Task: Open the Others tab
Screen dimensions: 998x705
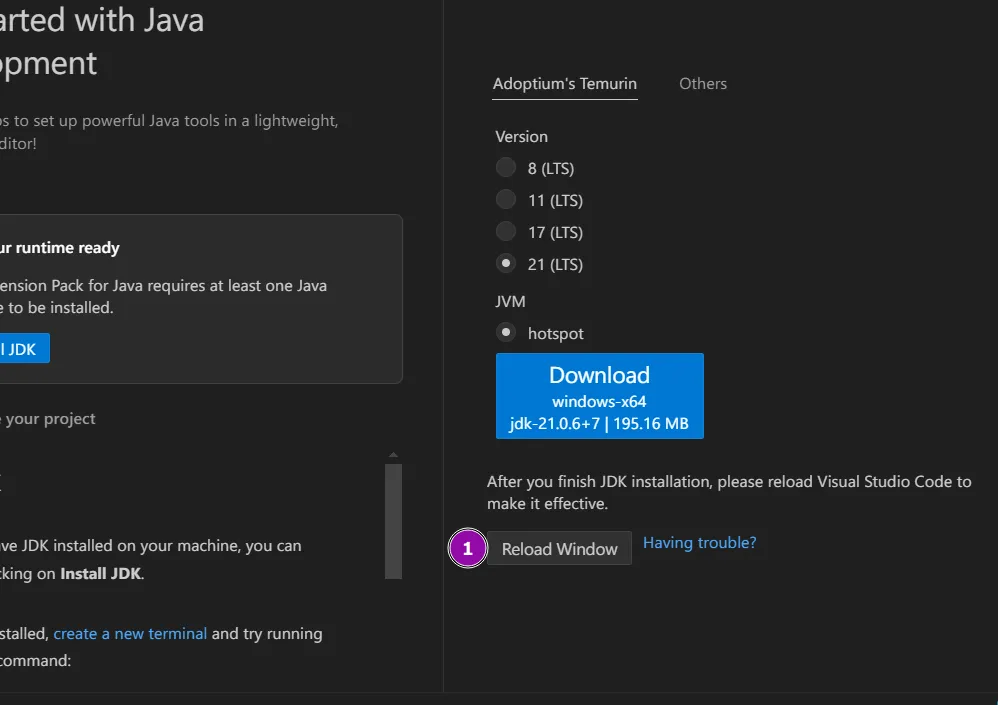Action: 702,84
